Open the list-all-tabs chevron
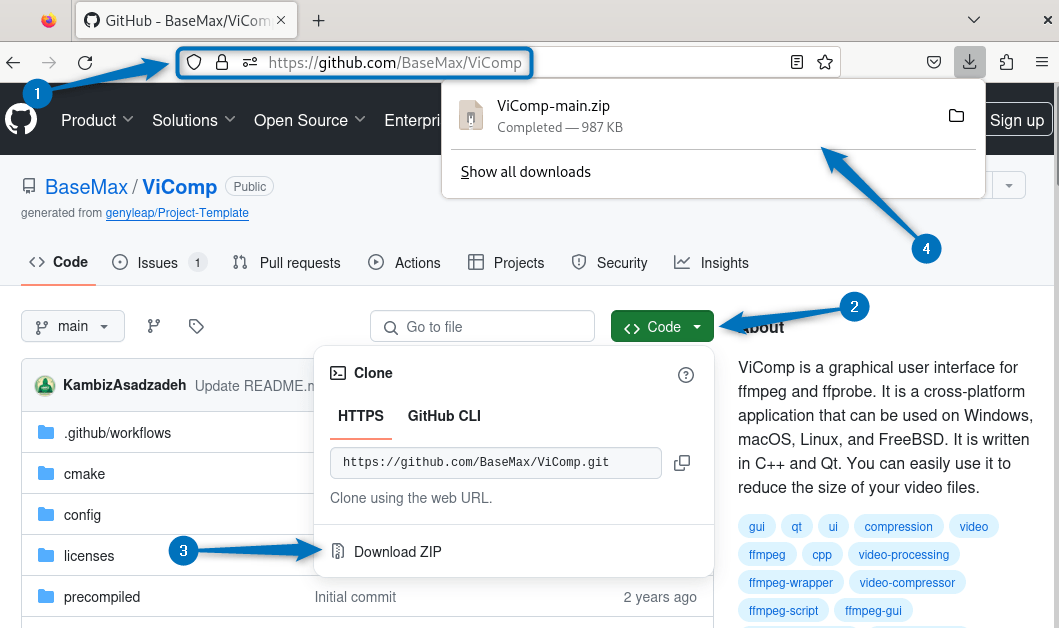Viewport: 1059px width, 628px height. tap(973, 20)
